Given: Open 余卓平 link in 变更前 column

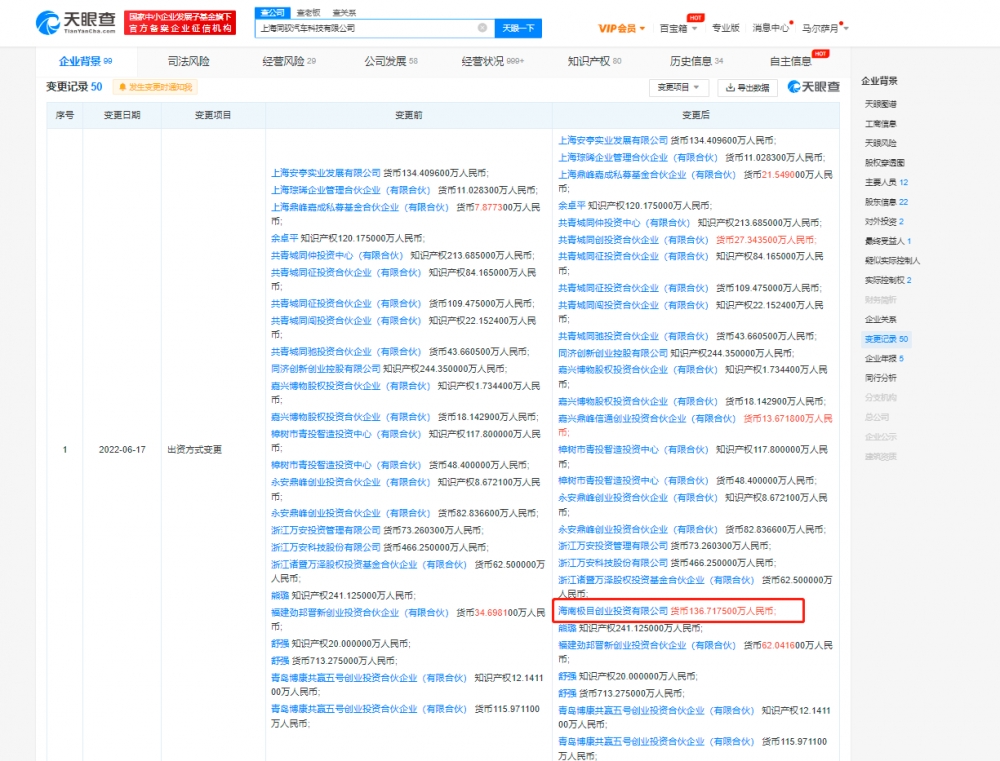Looking at the screenshot, I should click(x=284, y=238).
